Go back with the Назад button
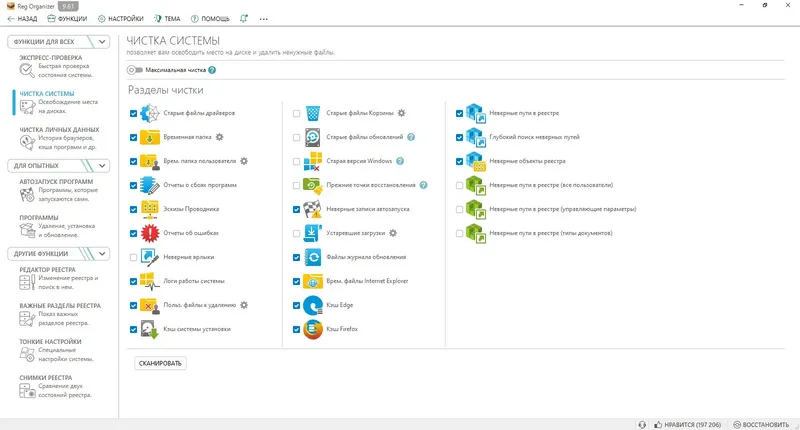Screen dimensions: 800x430 pos(22,18)
